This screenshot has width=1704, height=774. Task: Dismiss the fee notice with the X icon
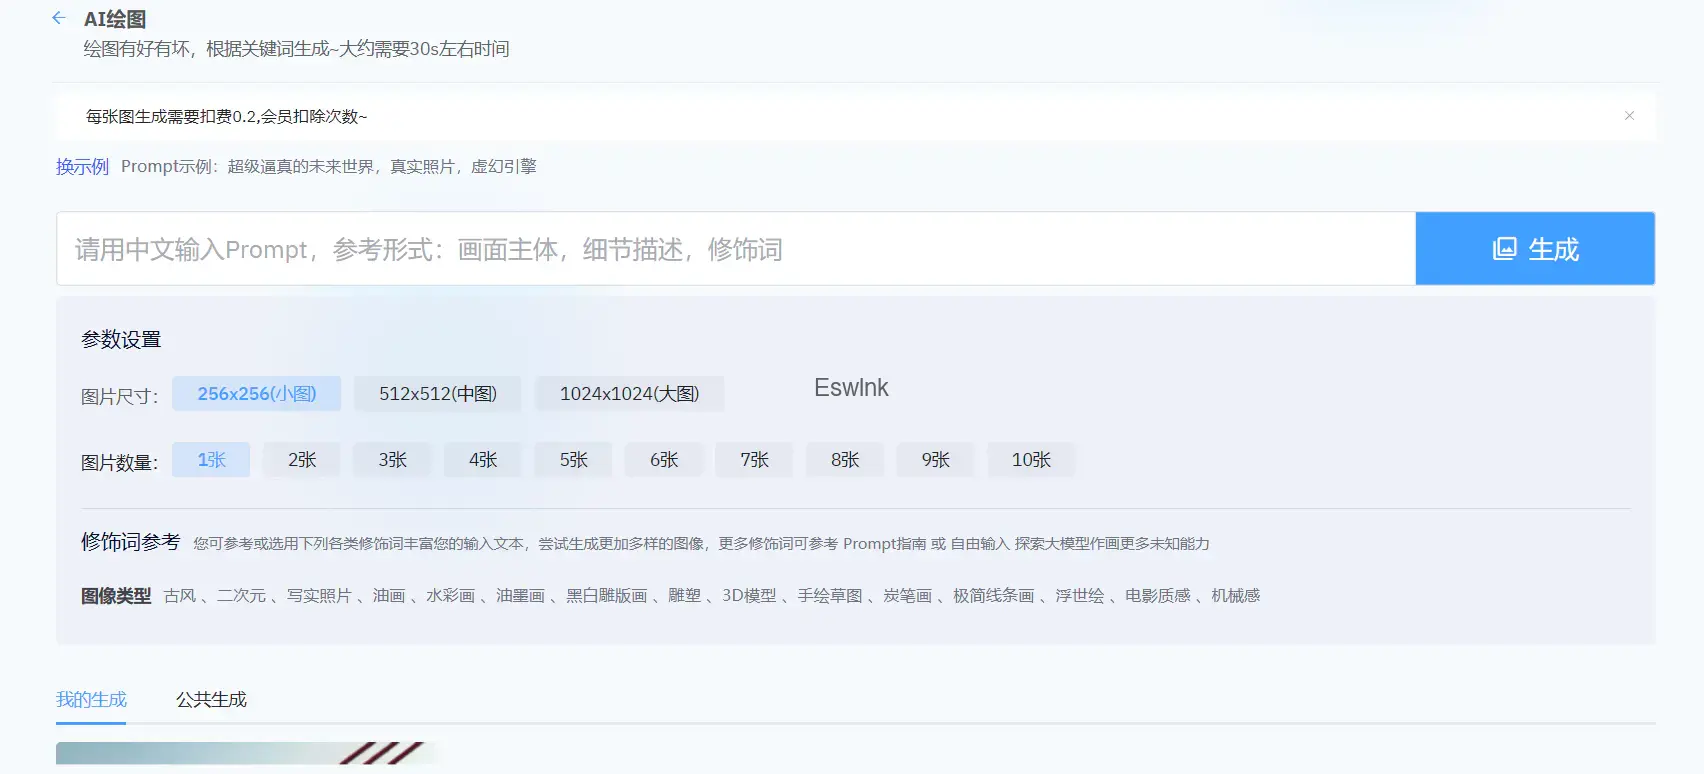click(x=1629, y=116)
